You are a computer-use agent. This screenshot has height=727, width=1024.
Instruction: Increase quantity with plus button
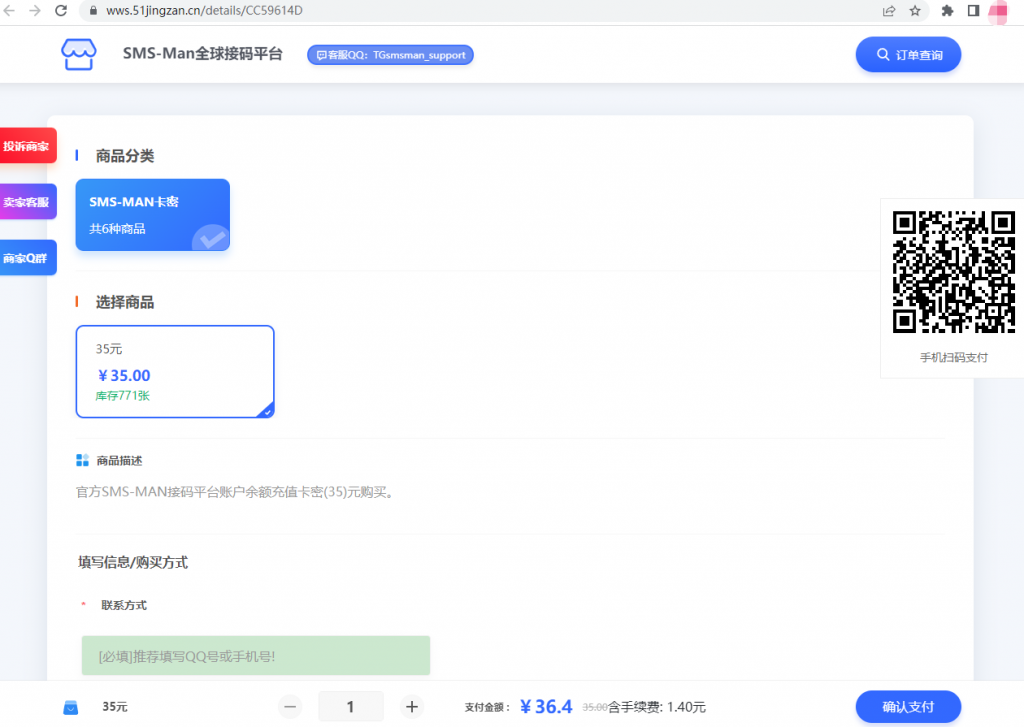point(411,707)
